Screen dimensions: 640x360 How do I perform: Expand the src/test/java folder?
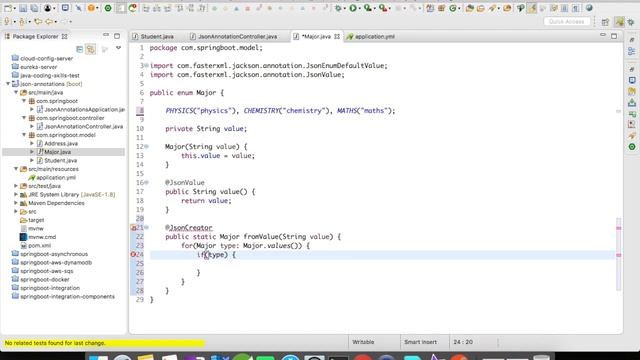click(x=16, y=186)
